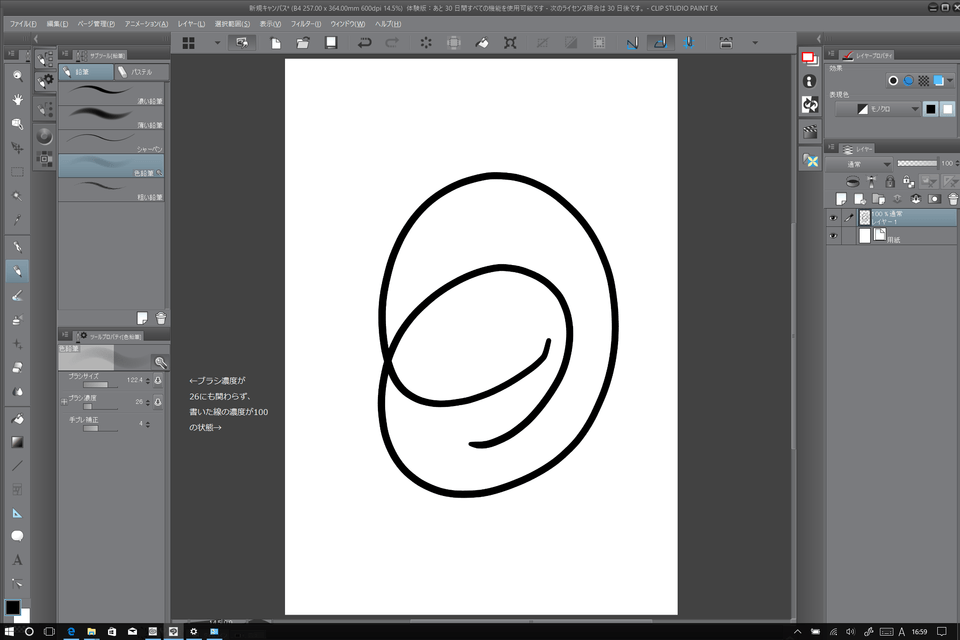The image size is (960, 640).
Task: Delete the sub tool with the trash icon
Action: pos(161,317)
